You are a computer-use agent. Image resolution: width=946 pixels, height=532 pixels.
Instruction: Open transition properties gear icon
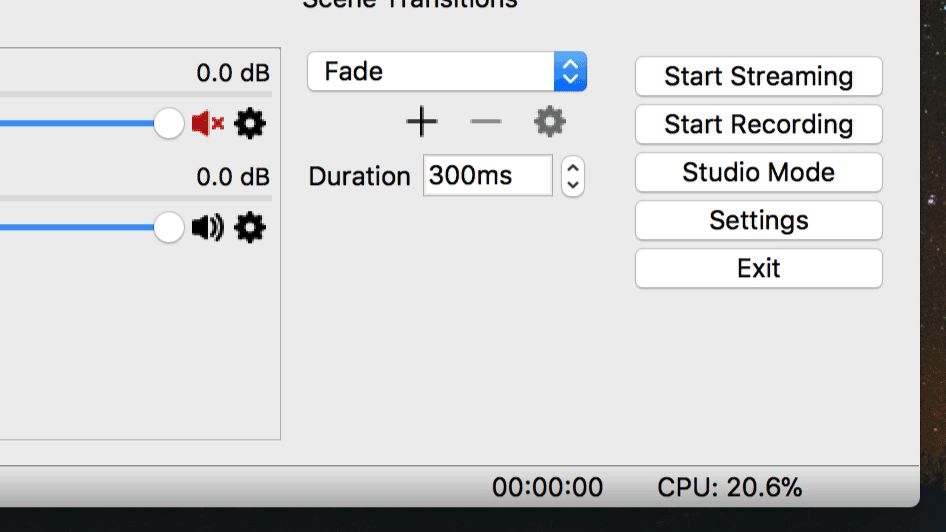click(550, 122)
